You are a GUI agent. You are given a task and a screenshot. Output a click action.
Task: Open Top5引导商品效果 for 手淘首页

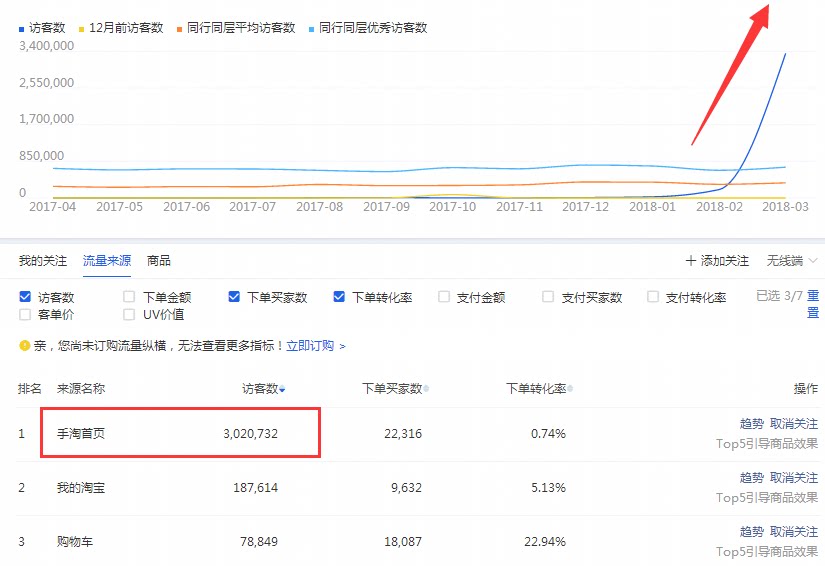(x=767, y=443)
